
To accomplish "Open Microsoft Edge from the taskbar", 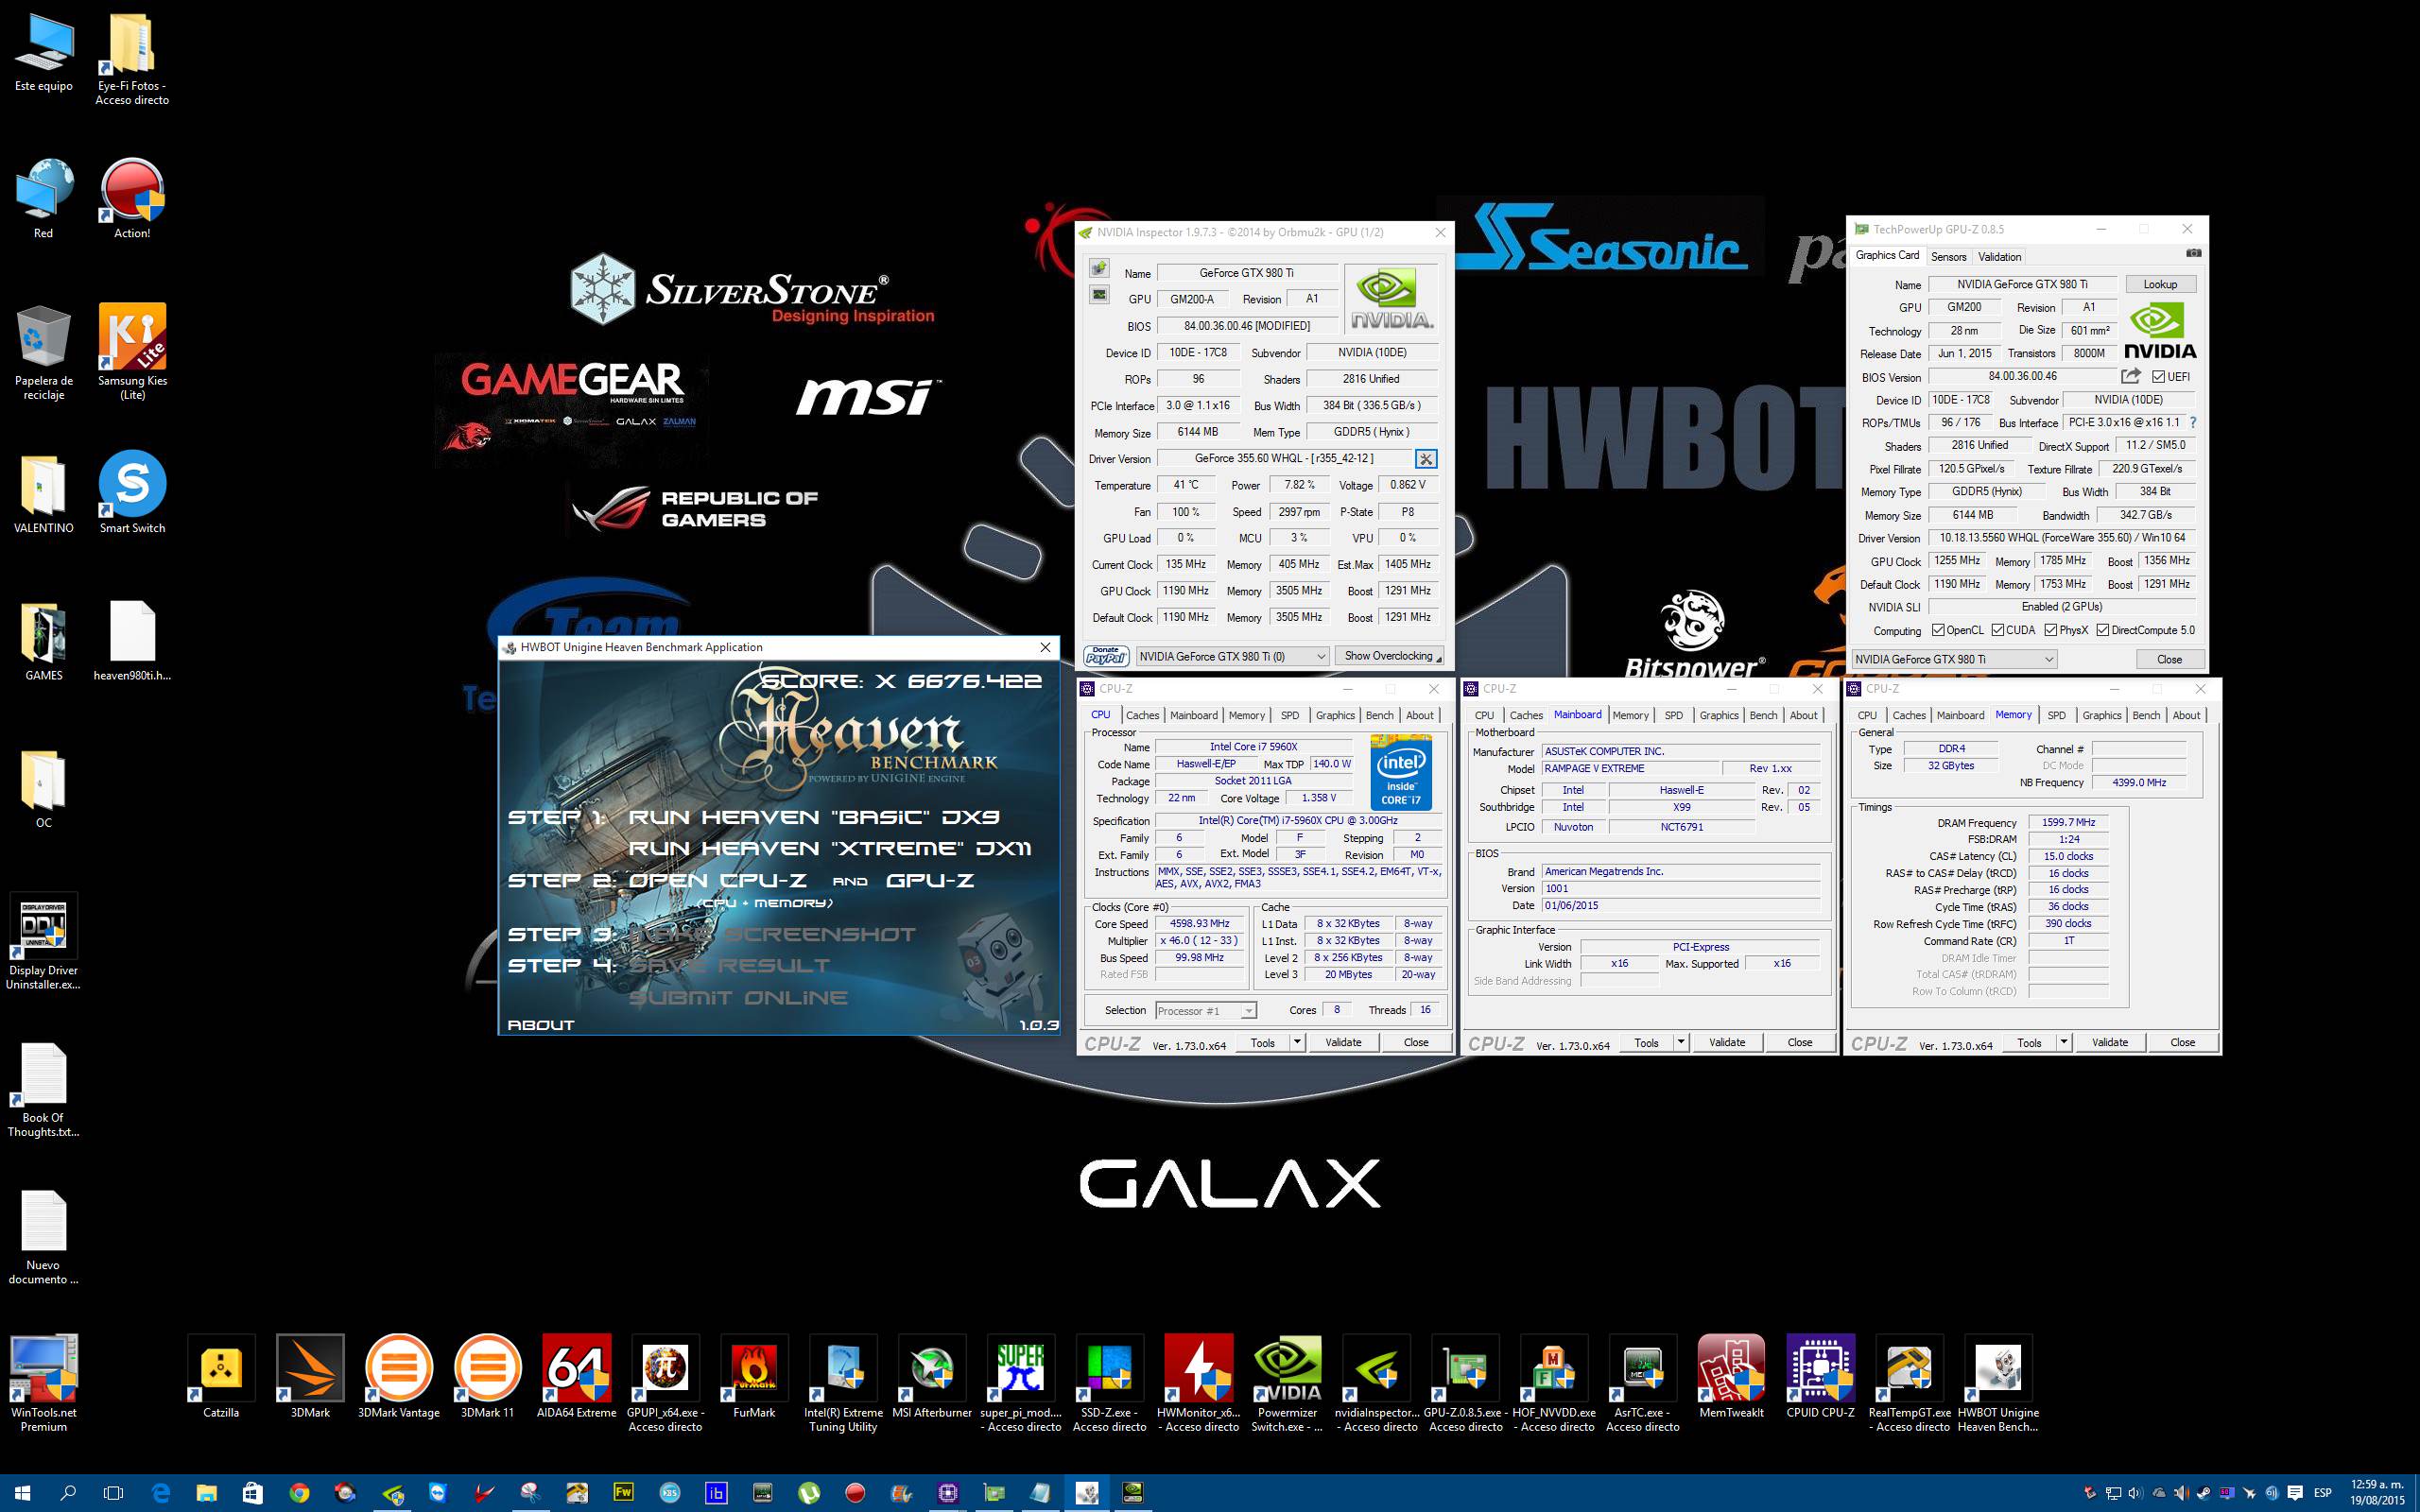I will pyautogui.click(x=160, y=1493).
